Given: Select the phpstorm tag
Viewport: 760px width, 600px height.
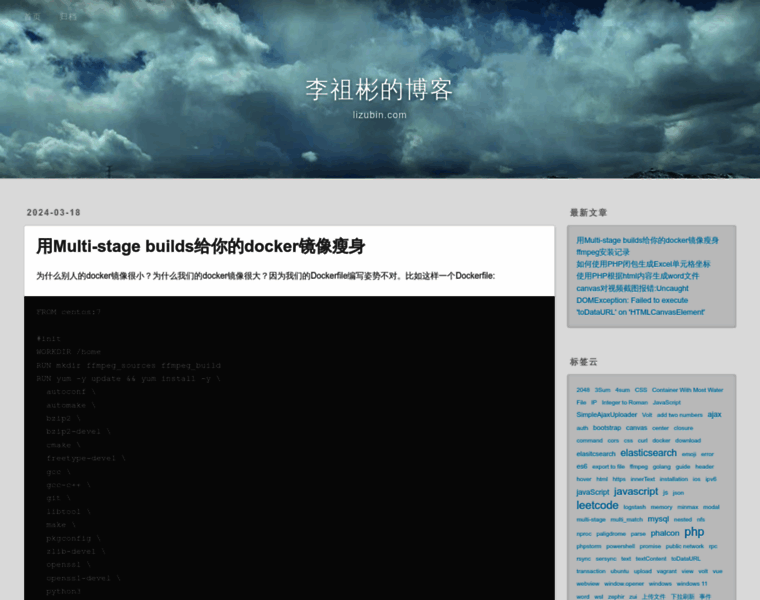Looking at the screenshot, I should (x=589, y=546).
